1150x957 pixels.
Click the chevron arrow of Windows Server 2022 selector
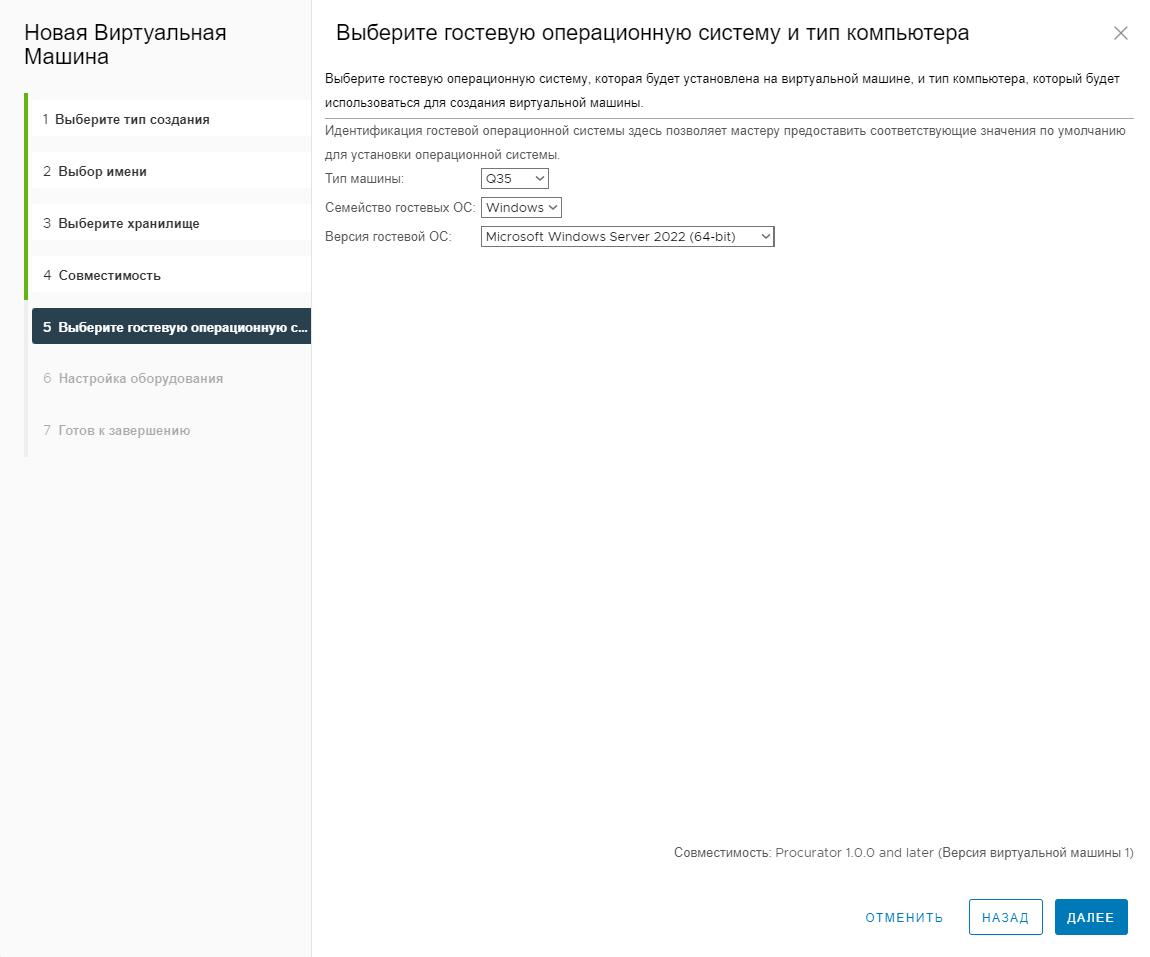765,236
